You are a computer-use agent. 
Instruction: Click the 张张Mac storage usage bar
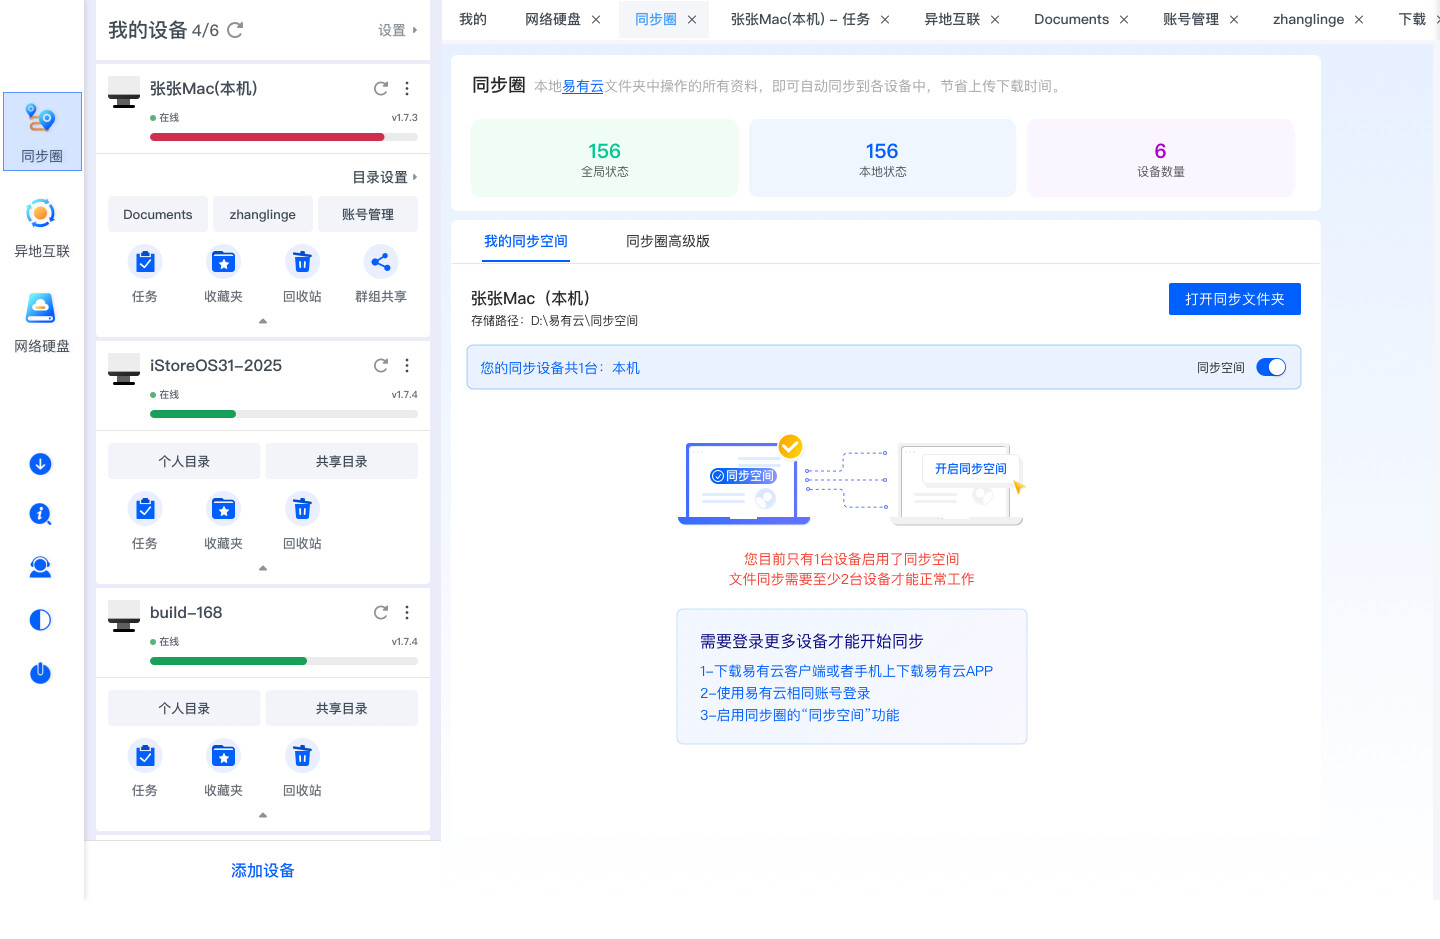[x=284, y=137]
